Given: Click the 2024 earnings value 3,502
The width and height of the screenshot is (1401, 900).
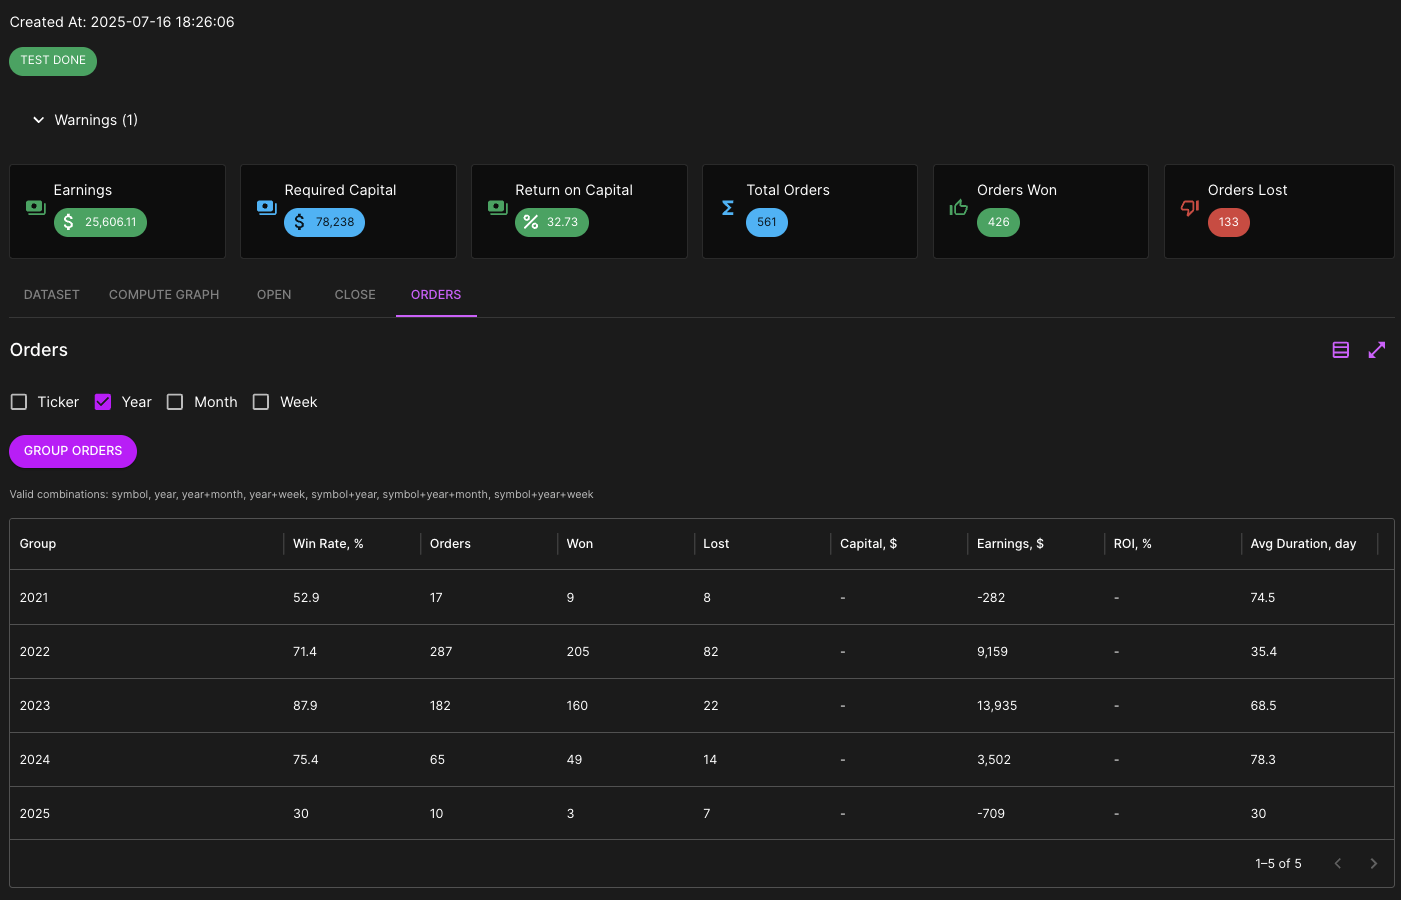Looking at the screenshot, I should tap(994, 760).
